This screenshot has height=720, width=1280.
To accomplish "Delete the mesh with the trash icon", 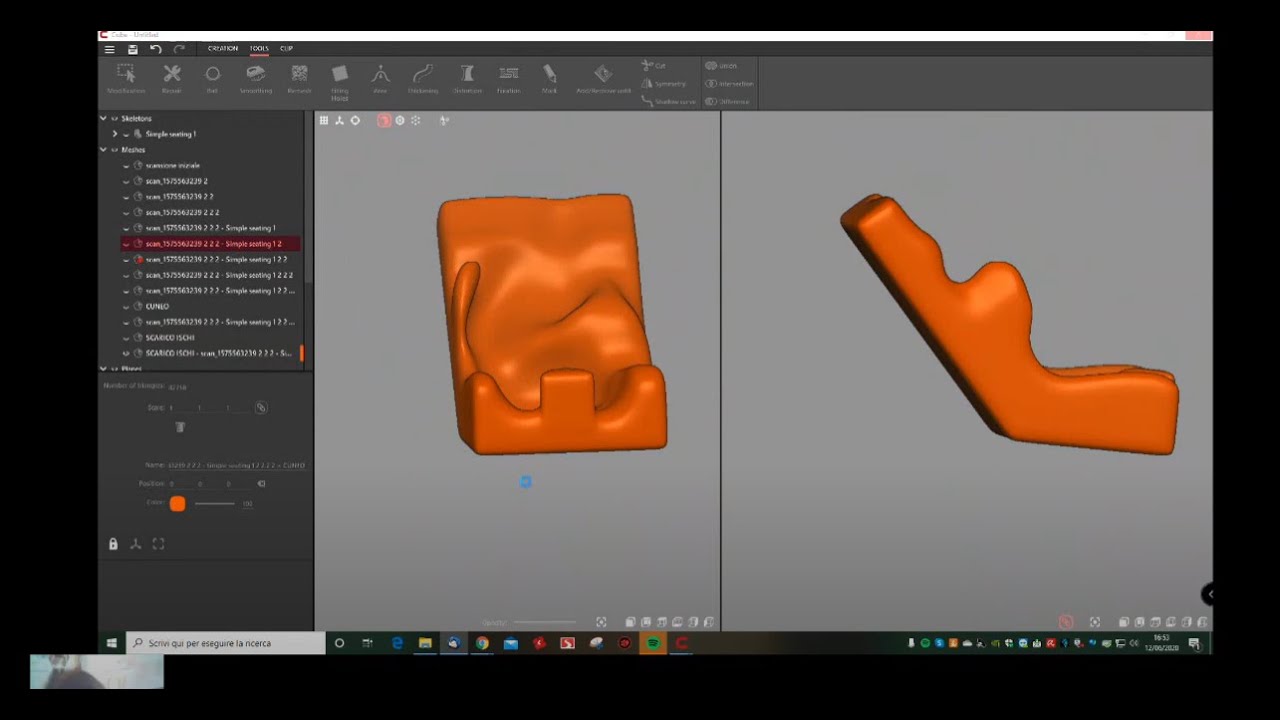I will tap(180, 427).
